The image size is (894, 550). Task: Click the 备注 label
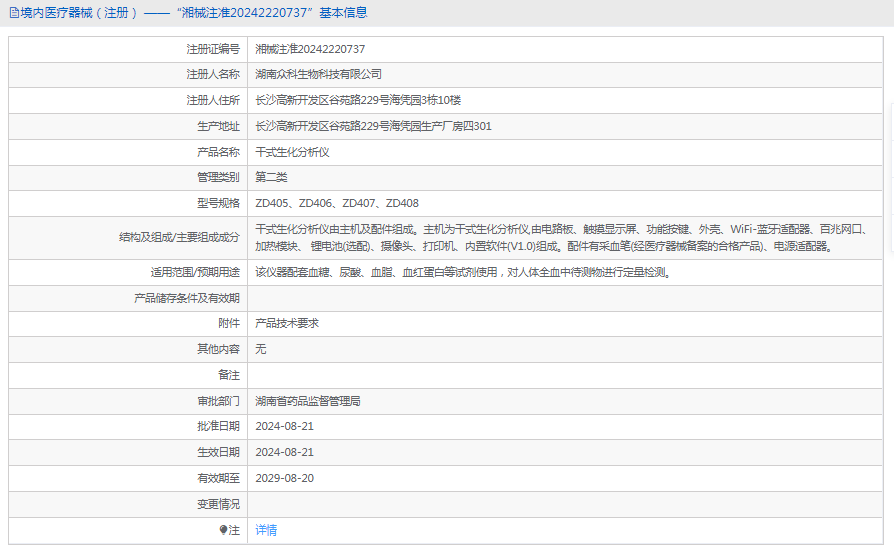(229, 375)
